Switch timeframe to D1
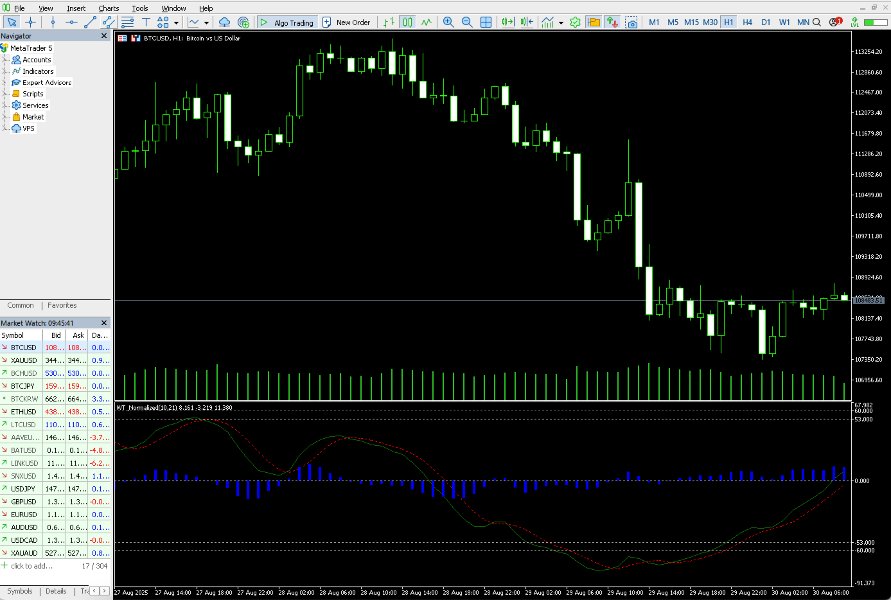 (766, 22)
